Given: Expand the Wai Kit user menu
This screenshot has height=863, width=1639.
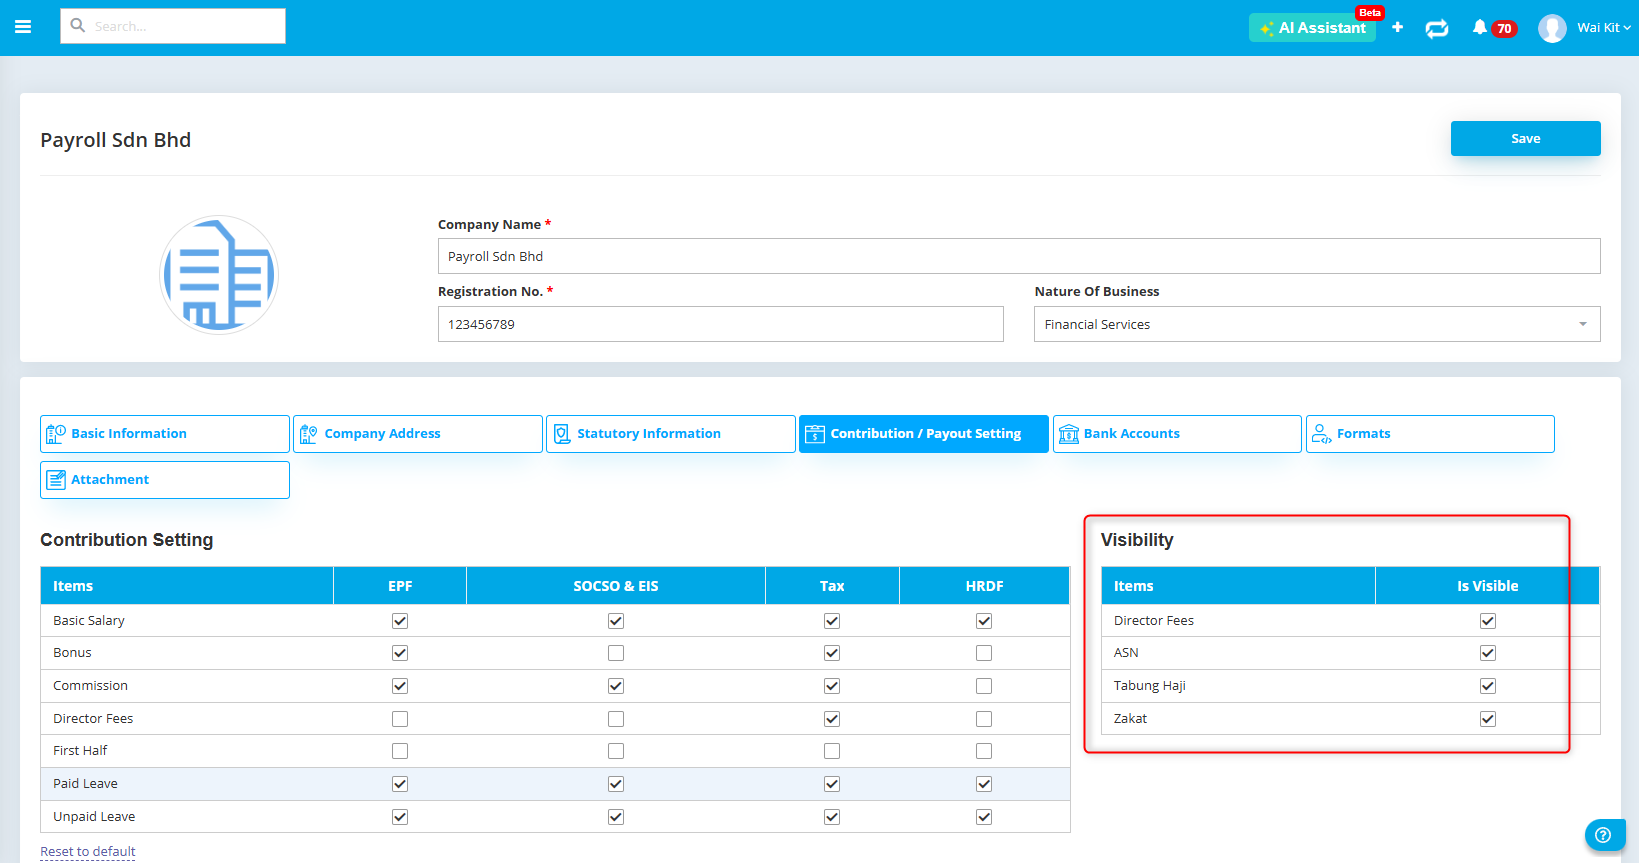Looking at the screenshot, I should click(x=1603, y=27).
